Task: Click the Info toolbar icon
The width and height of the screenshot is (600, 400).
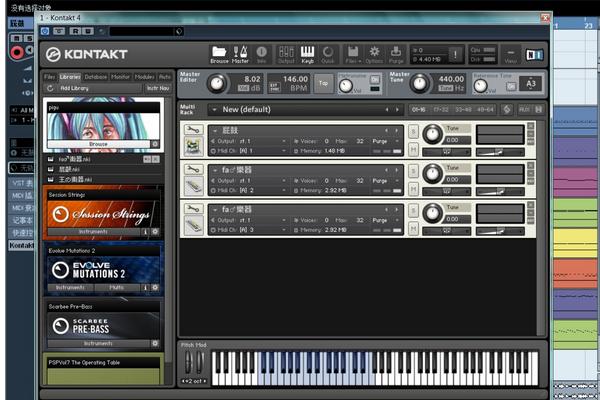Action: point(262,55)
